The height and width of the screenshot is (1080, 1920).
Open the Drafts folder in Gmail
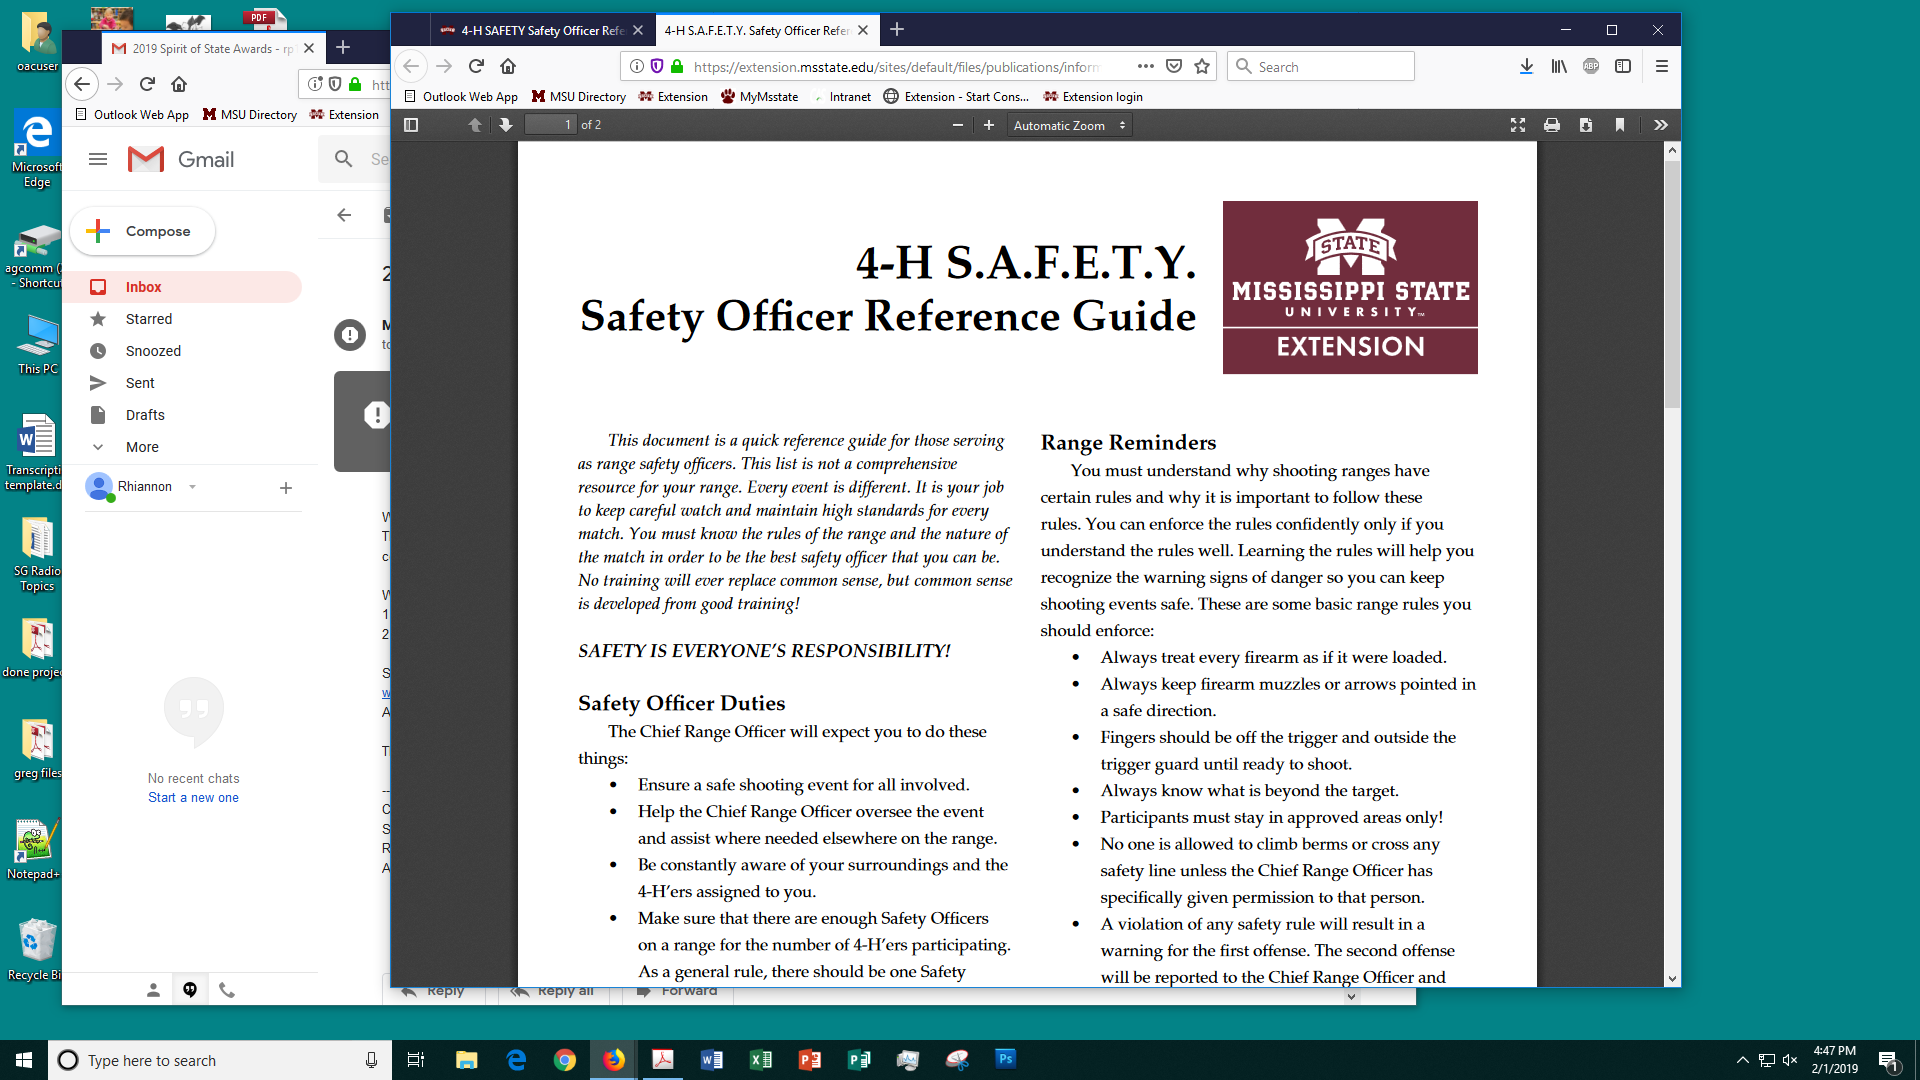[183, 415]
